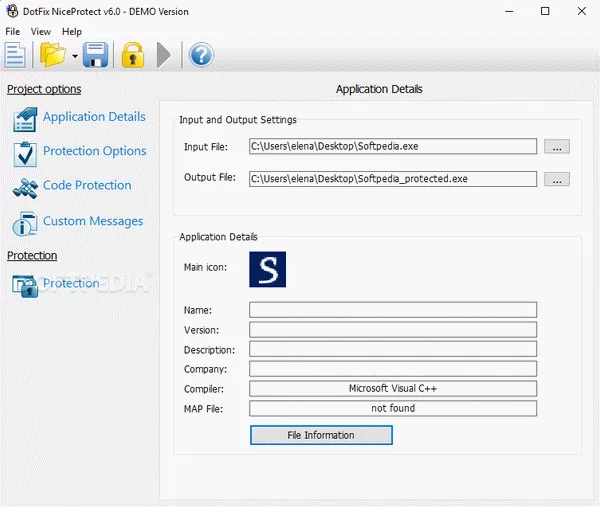Click the Application Details page title
The width and height of the screenshot is (600, 507).
click(x=379, y=89)
